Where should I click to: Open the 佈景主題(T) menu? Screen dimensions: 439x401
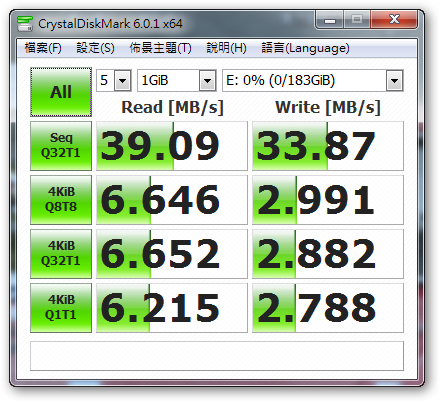tap(160, 48)
